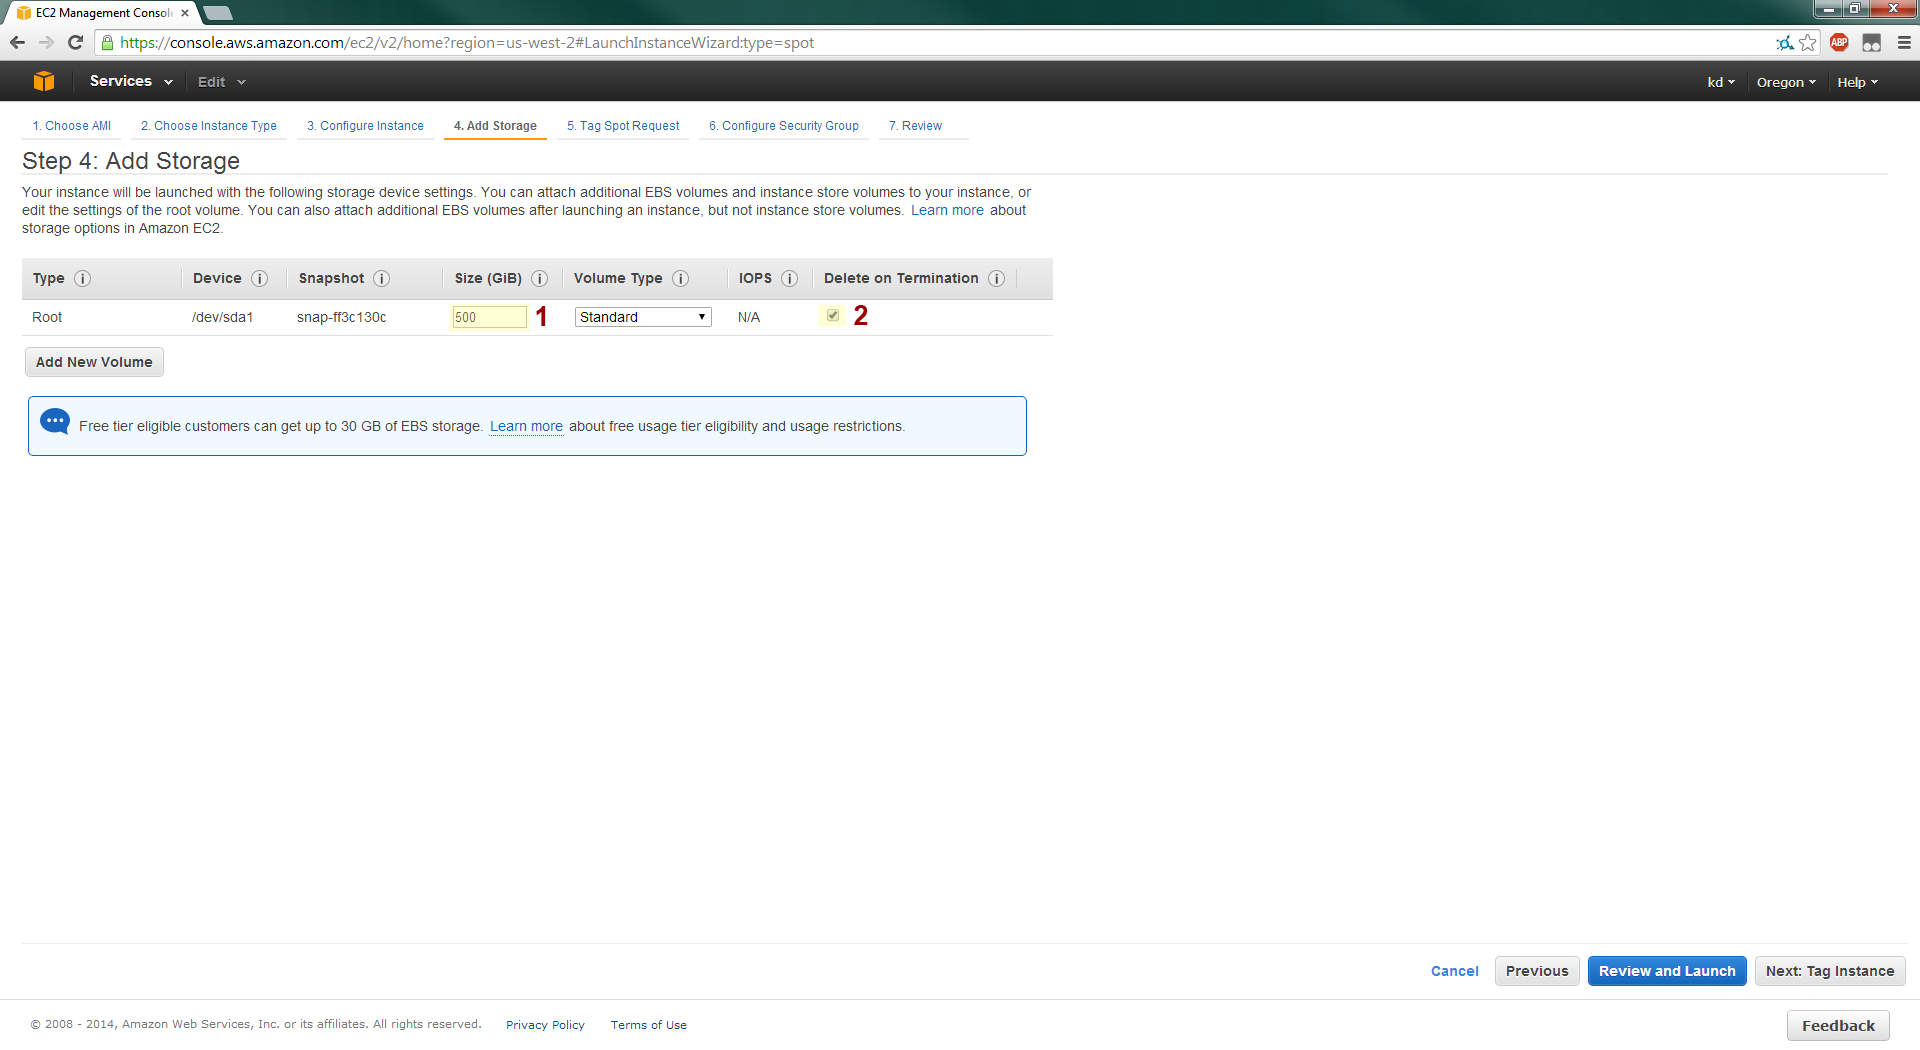The width and height of the screenshot is (1920, 1050).
Task: Open the Standard volume type dropdown
Action: coord(643,317)
